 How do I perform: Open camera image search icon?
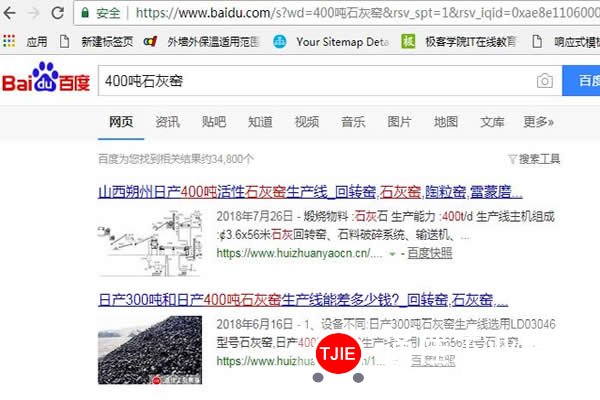[x=545, y=81]
